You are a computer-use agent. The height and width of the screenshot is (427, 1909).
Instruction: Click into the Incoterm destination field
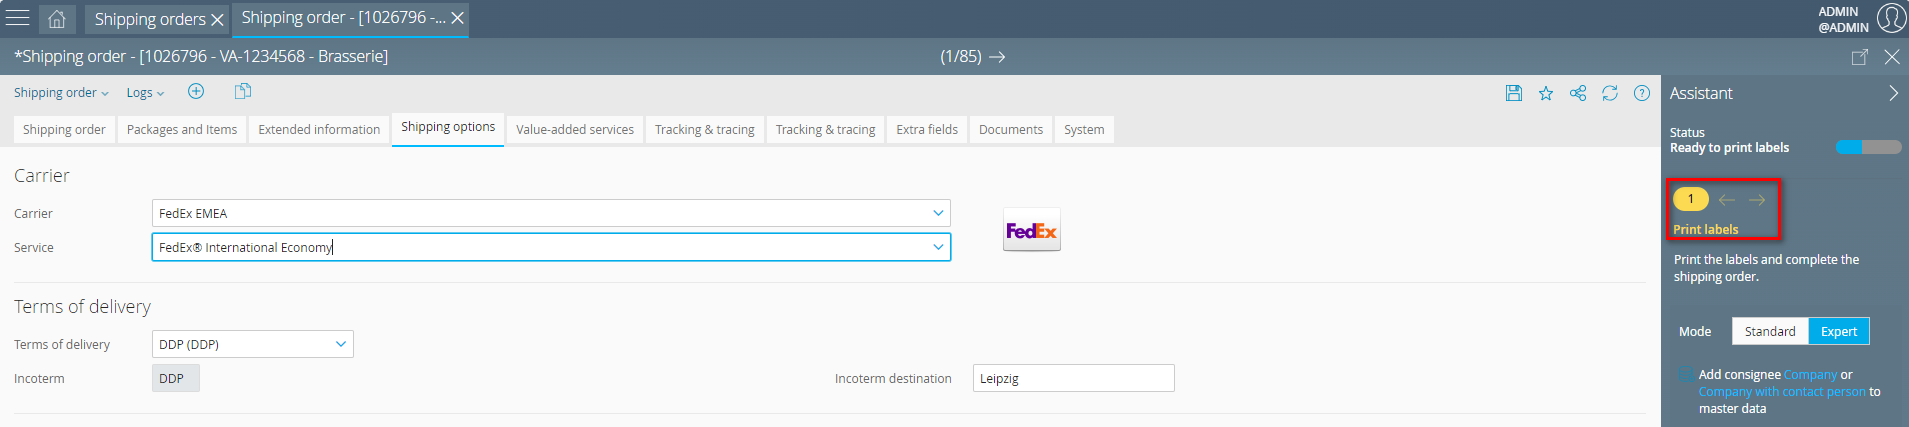1073,378
